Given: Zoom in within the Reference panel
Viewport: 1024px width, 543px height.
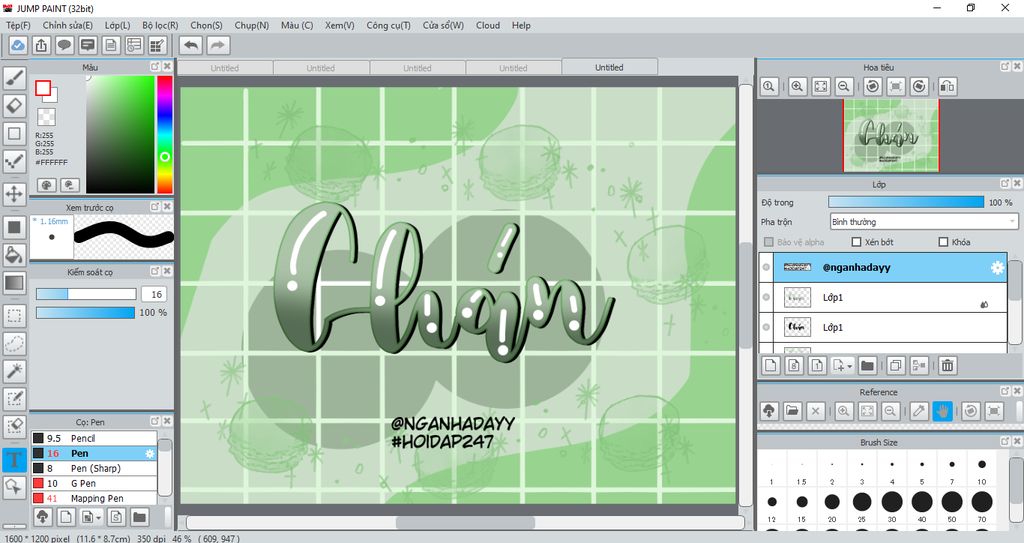Looking at the screenshot, I should tap(844, 411).
